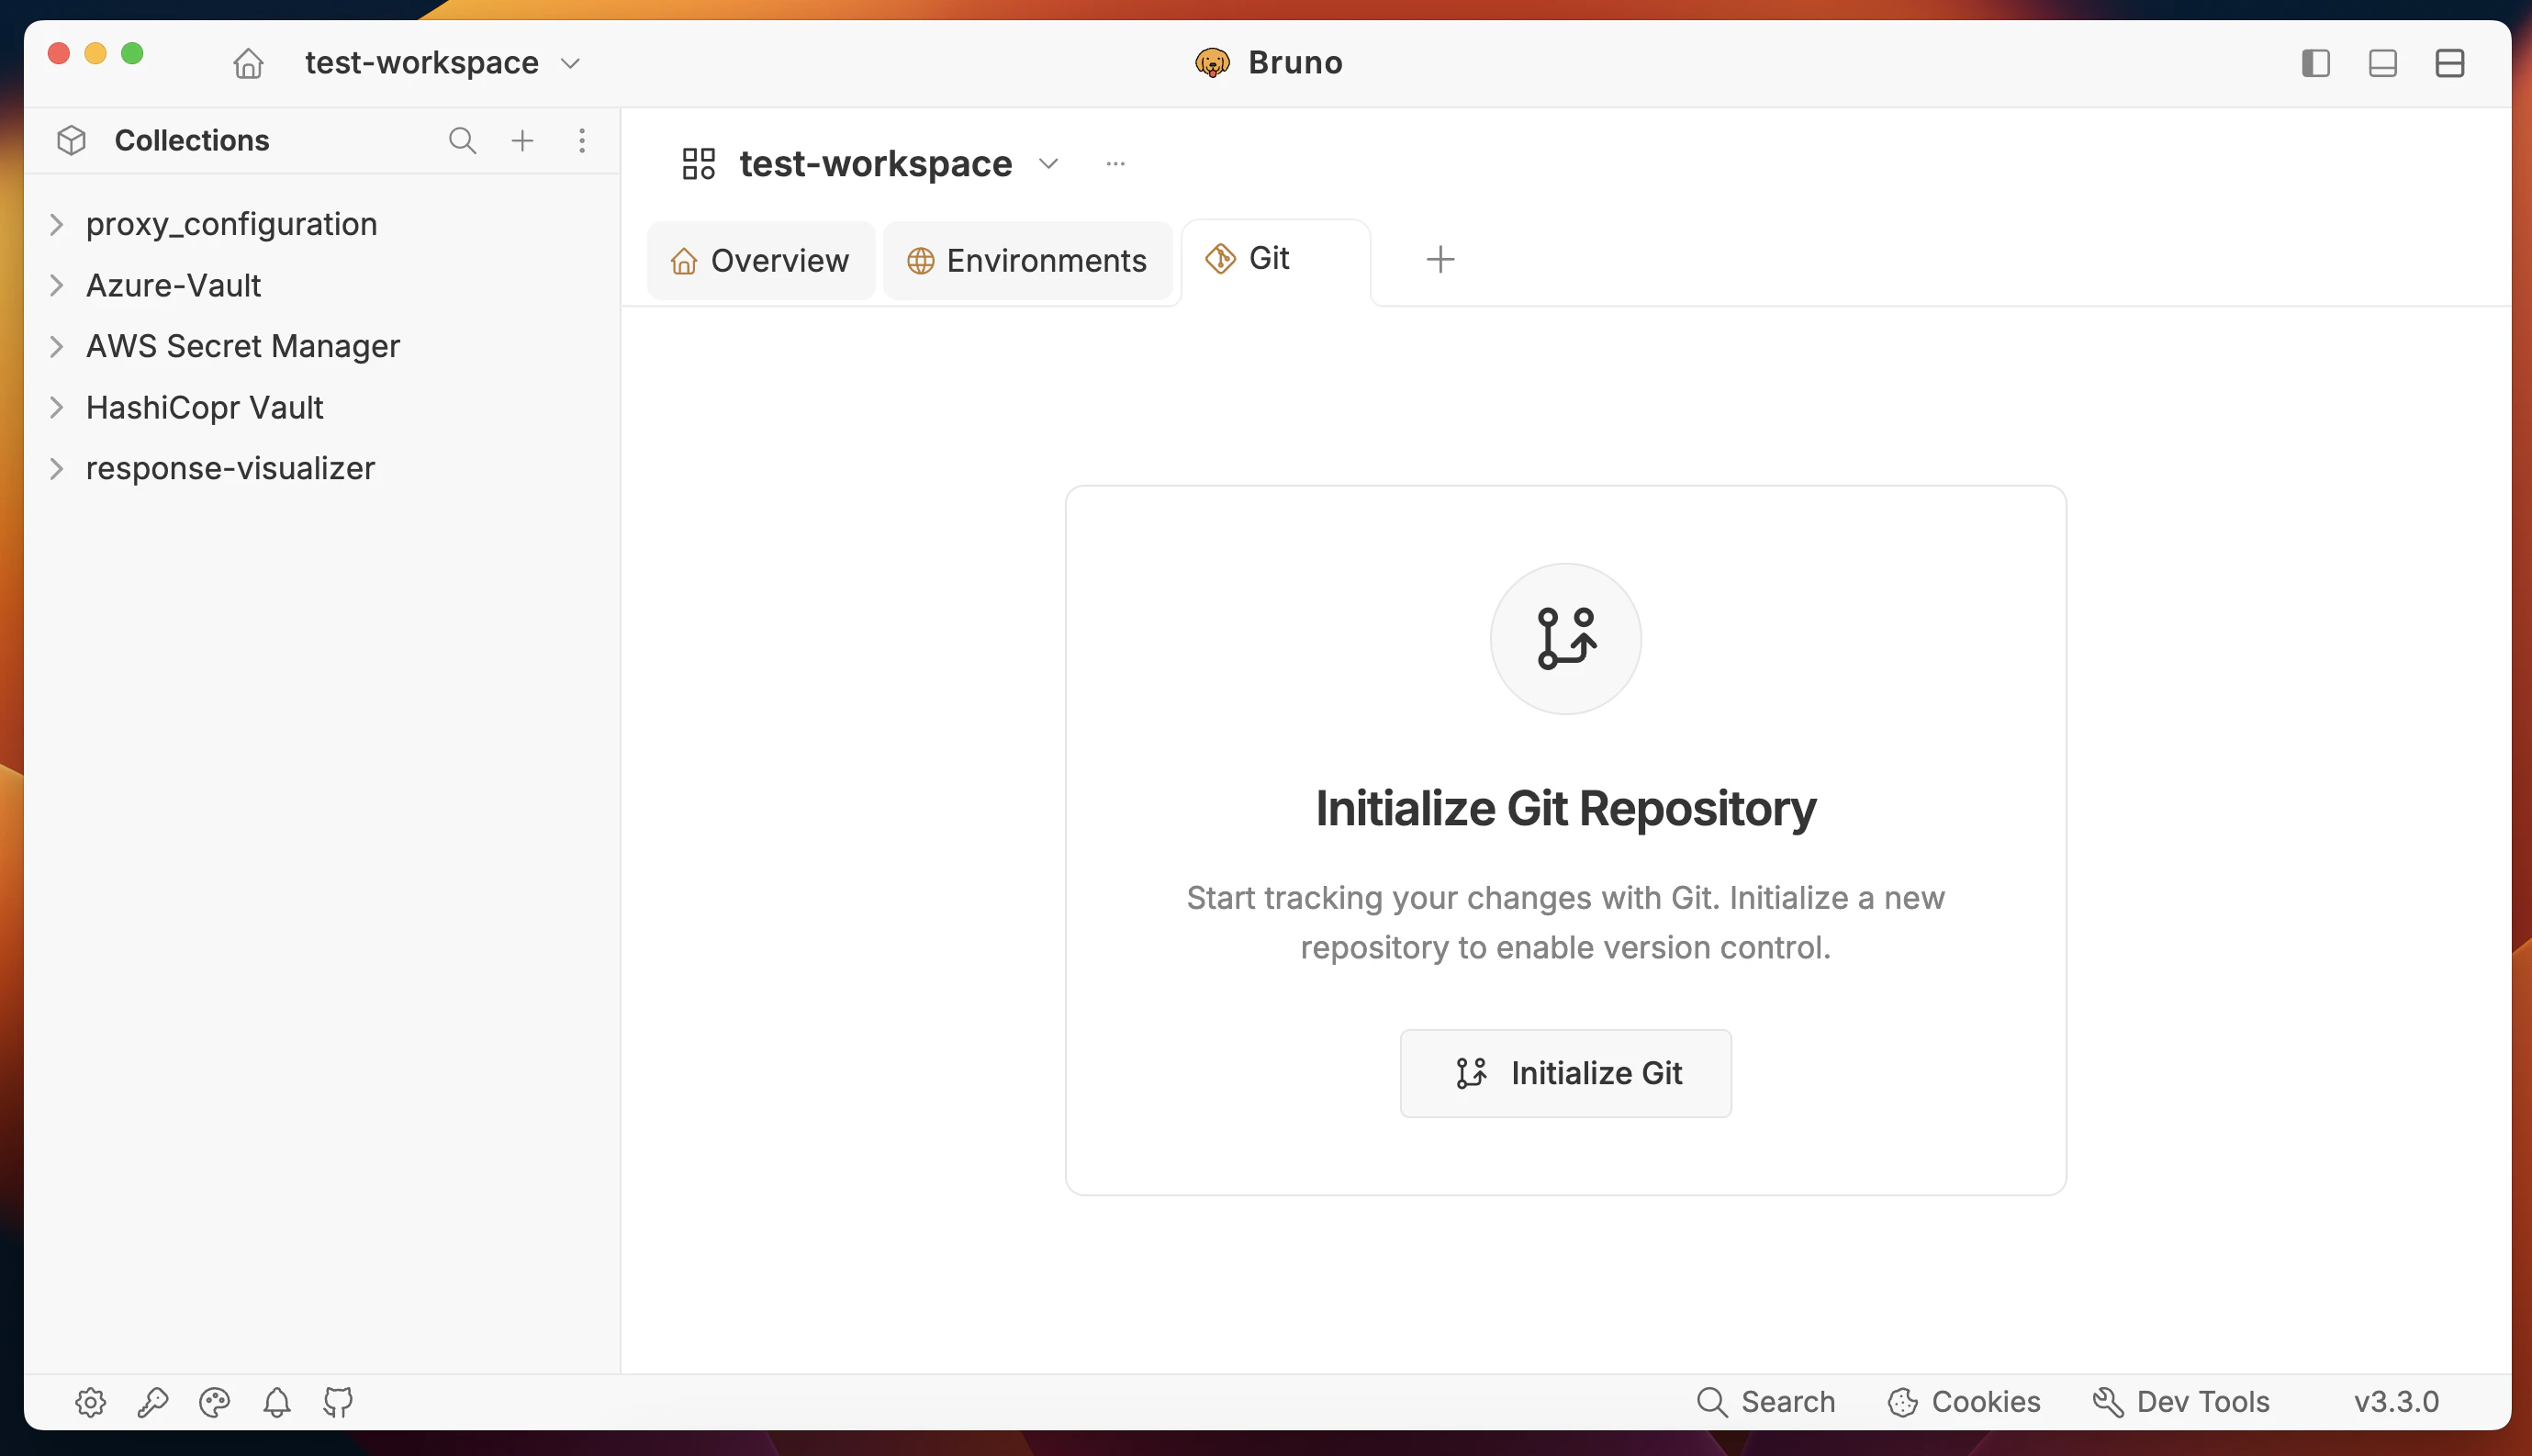
Task: Open settings gear in status bar
Action: tap(91, 1402)
